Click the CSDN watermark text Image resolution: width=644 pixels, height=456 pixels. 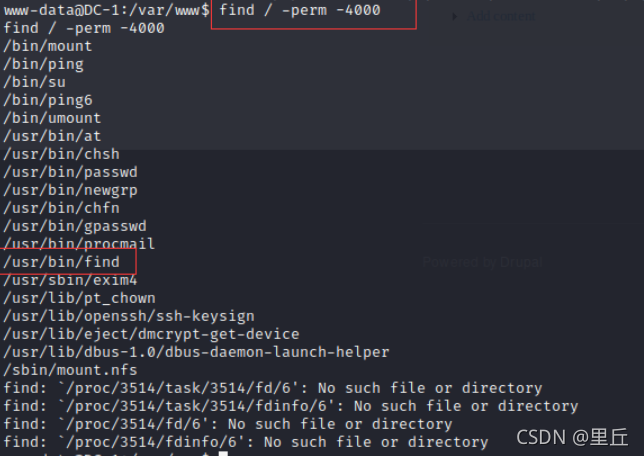point(572,438)
